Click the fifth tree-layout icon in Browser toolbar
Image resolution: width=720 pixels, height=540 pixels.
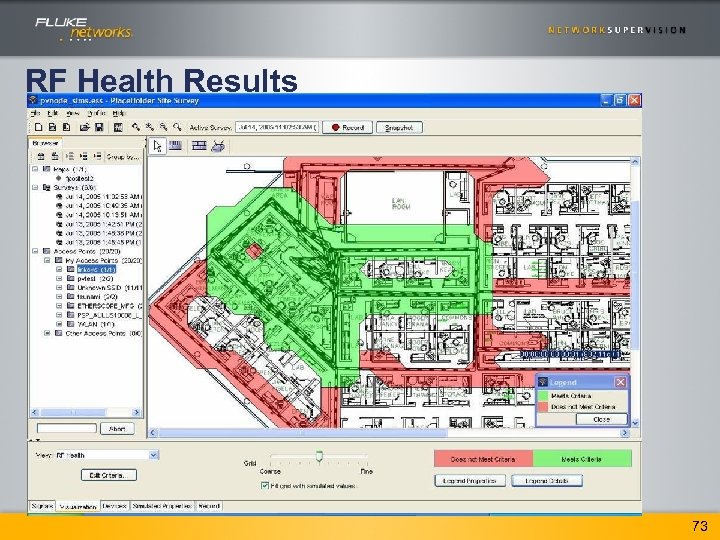(x=97, y=157)
